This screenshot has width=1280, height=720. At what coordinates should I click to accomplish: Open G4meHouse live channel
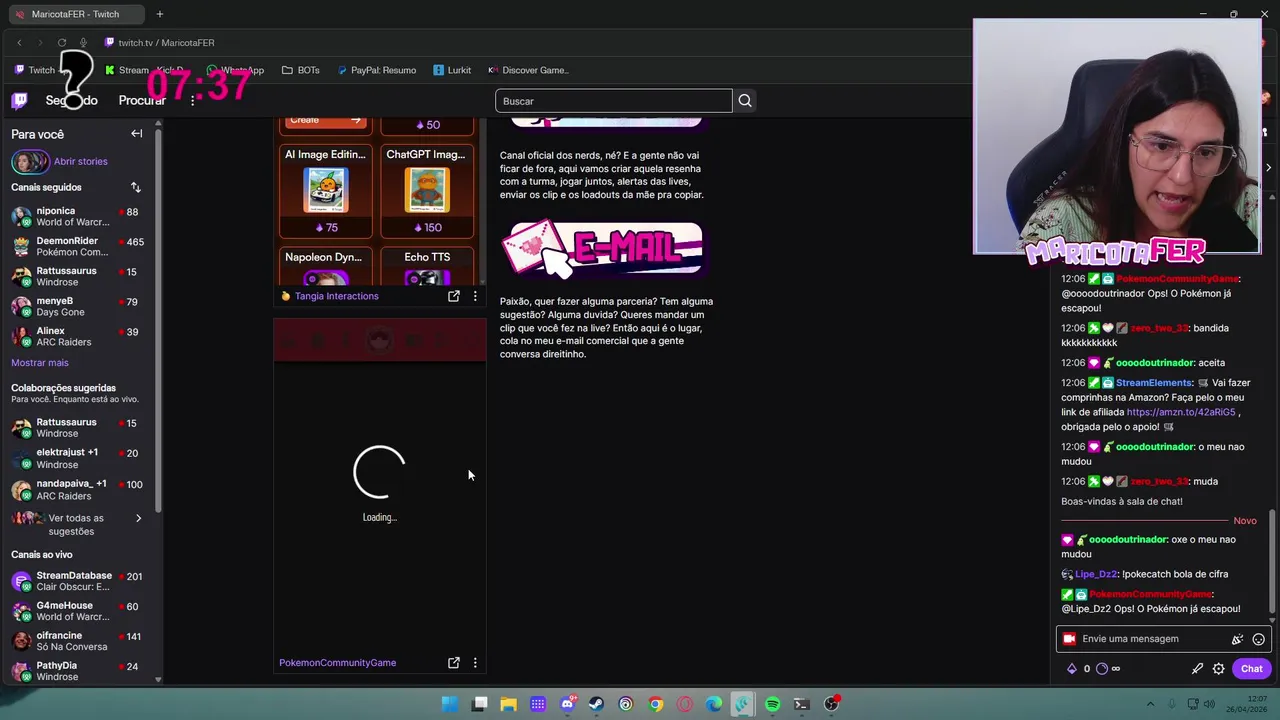78,612
